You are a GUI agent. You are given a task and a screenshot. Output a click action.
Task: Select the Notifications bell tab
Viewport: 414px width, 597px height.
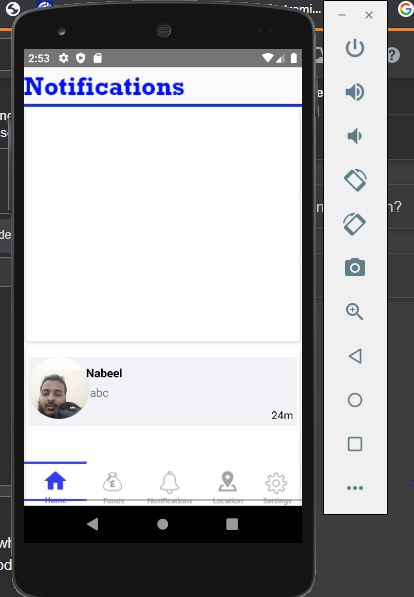169,482
